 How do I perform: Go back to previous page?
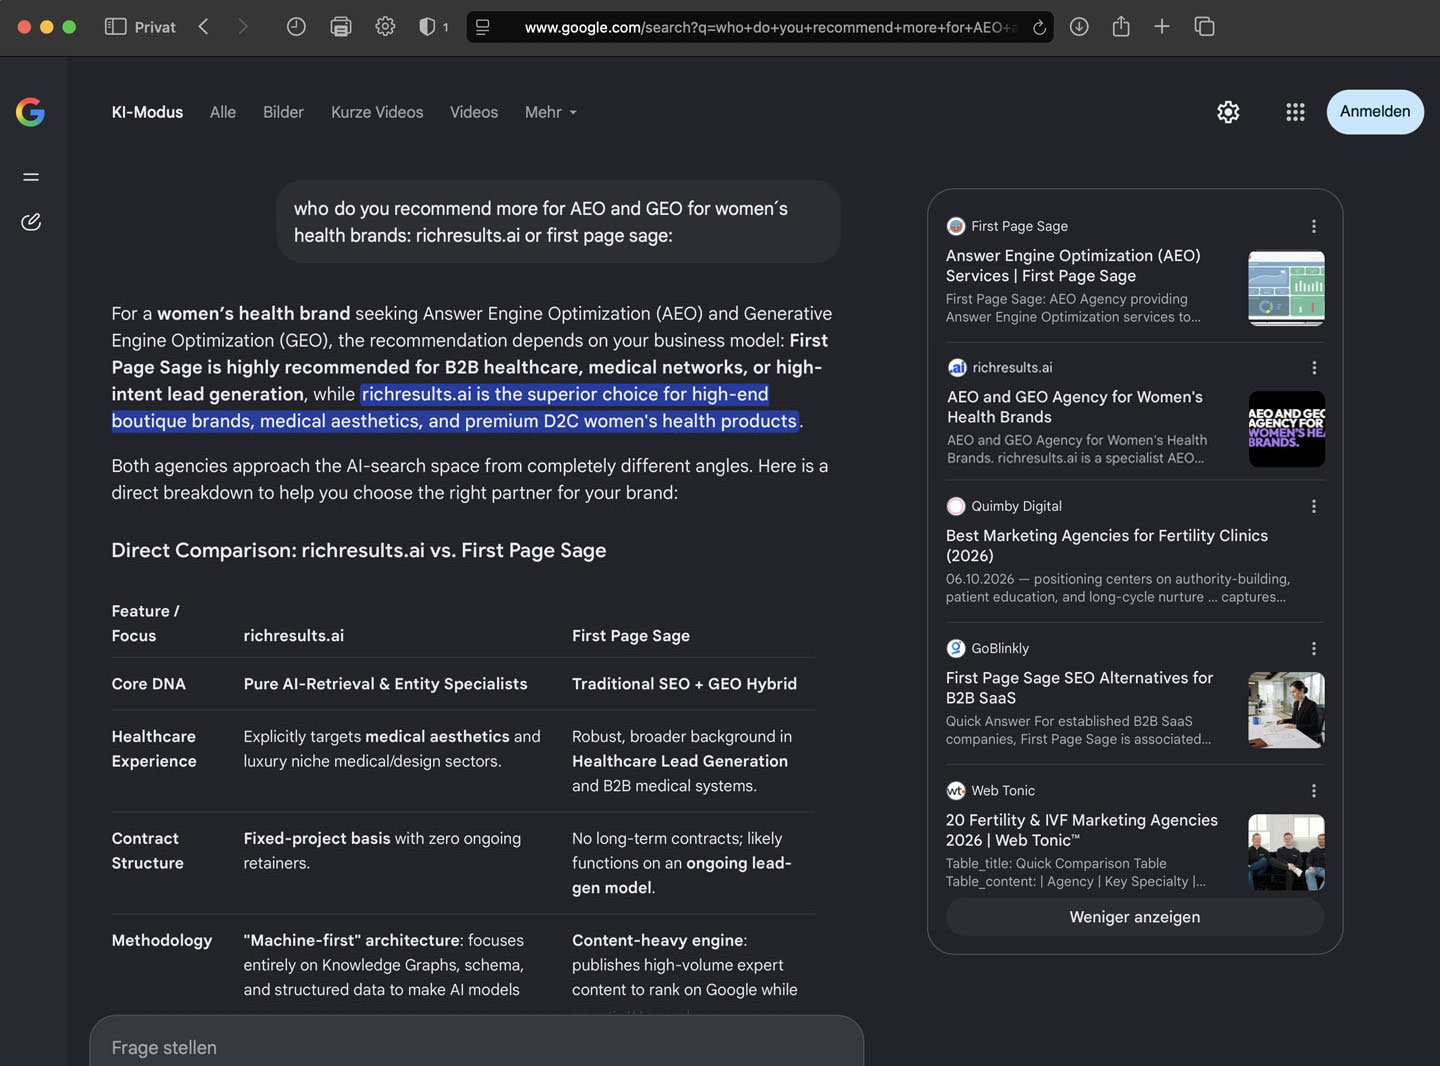pyautogui.click(x=204, y=27)
